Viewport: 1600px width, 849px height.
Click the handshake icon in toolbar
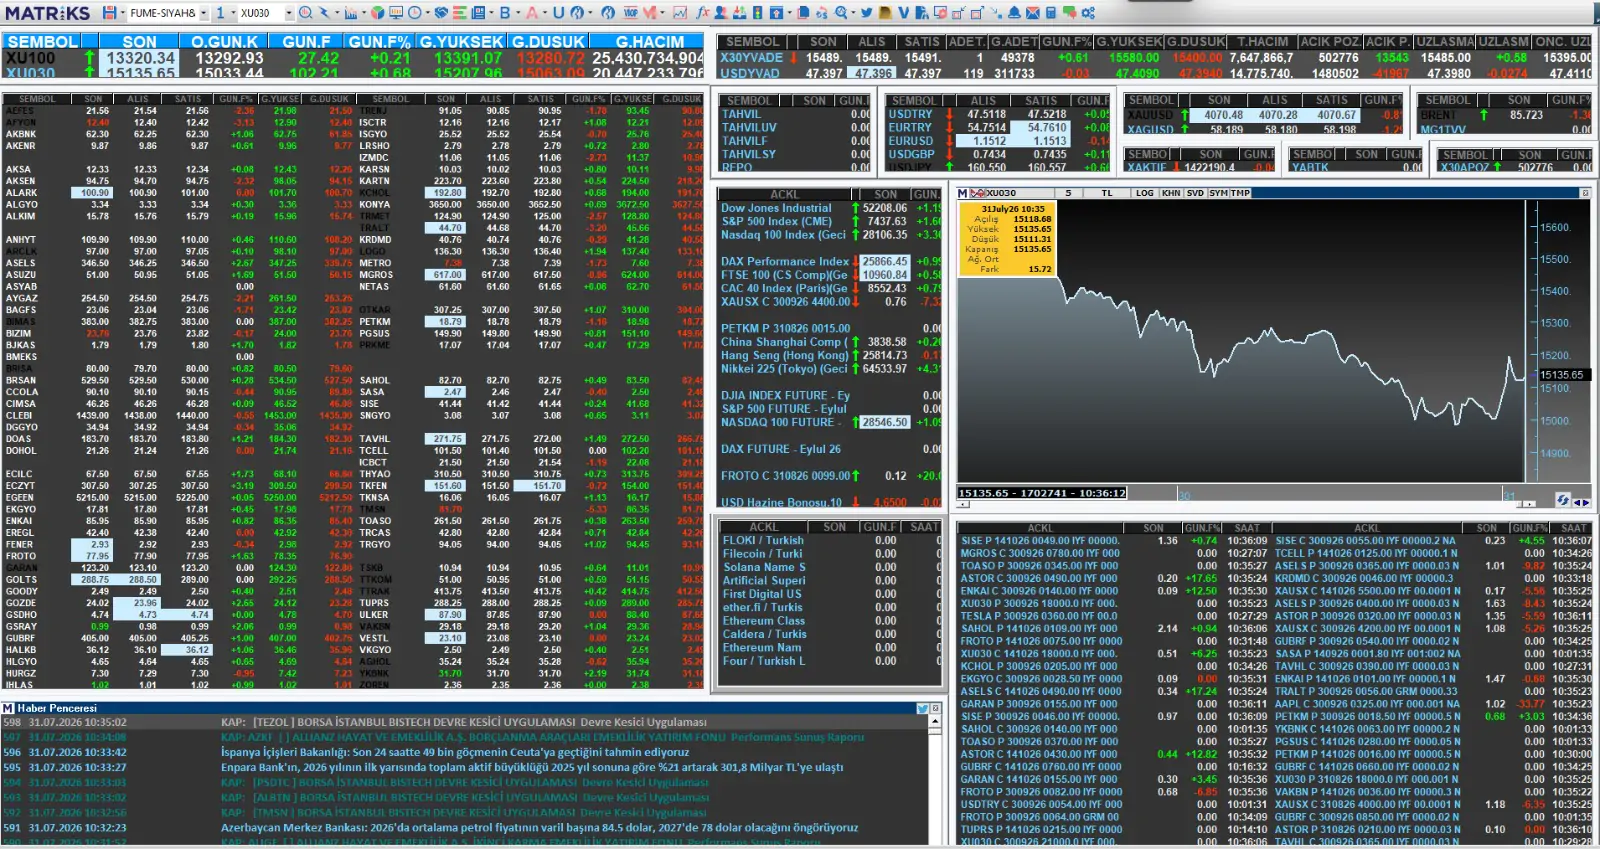tap(441, 13)
